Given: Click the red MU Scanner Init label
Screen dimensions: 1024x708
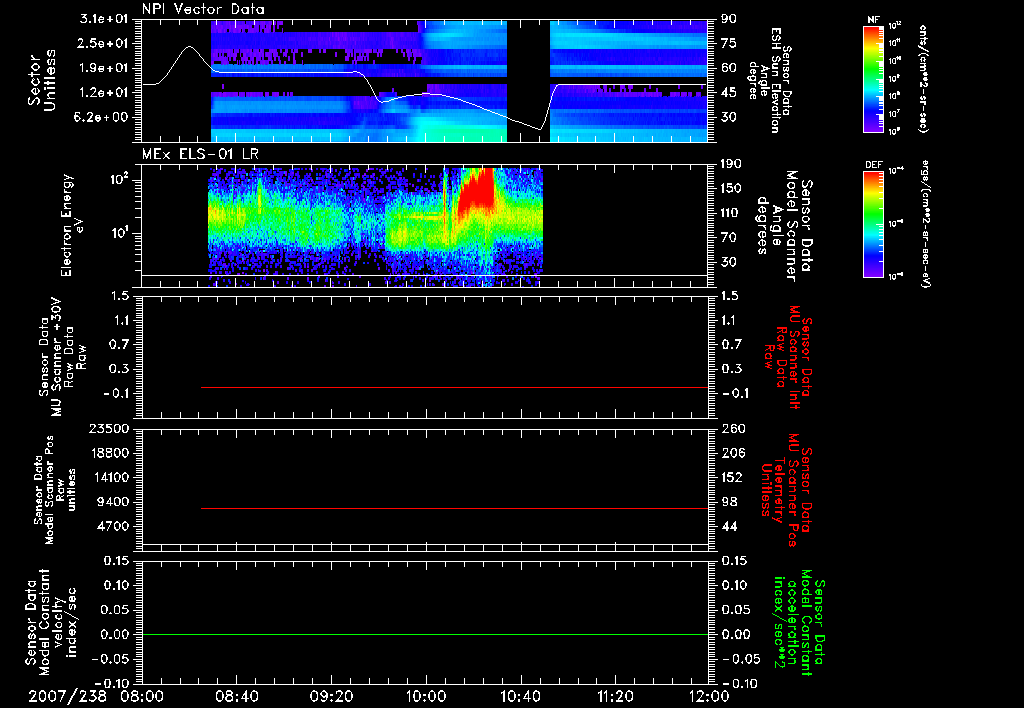Looking at the screenshot, I should click(789, 357).
